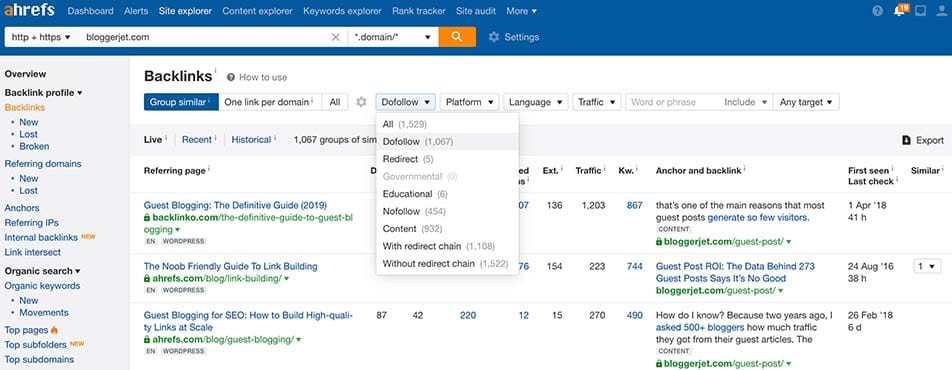Open Content explorer in top navigation
This screenshot has width=952, height=370.
[x=257, y=11]
